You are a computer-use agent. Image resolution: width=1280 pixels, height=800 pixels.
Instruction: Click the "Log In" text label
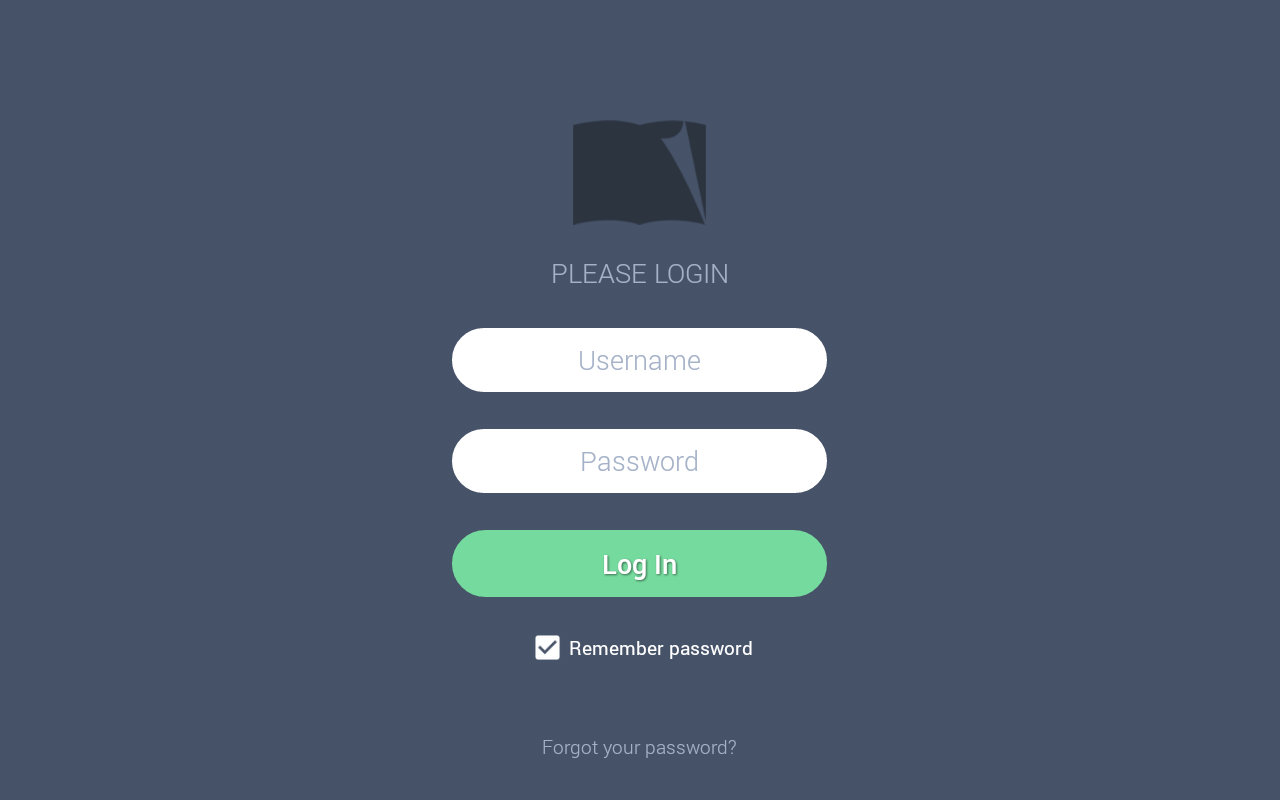click(640, 564)
